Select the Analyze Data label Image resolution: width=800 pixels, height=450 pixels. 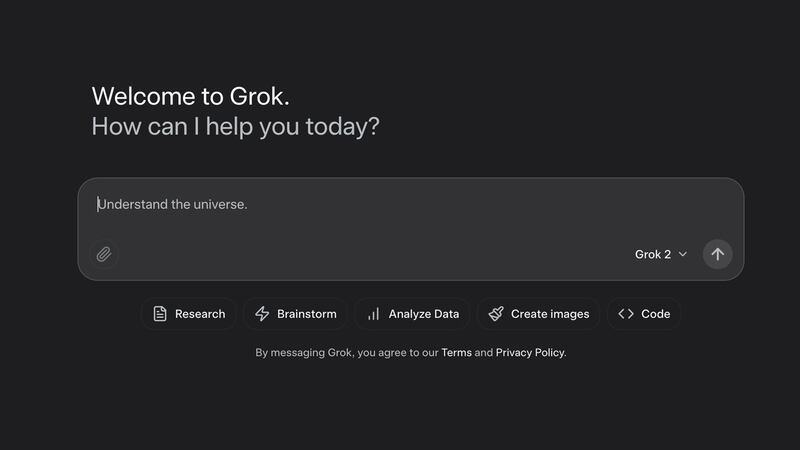click(x=424, y=314)
